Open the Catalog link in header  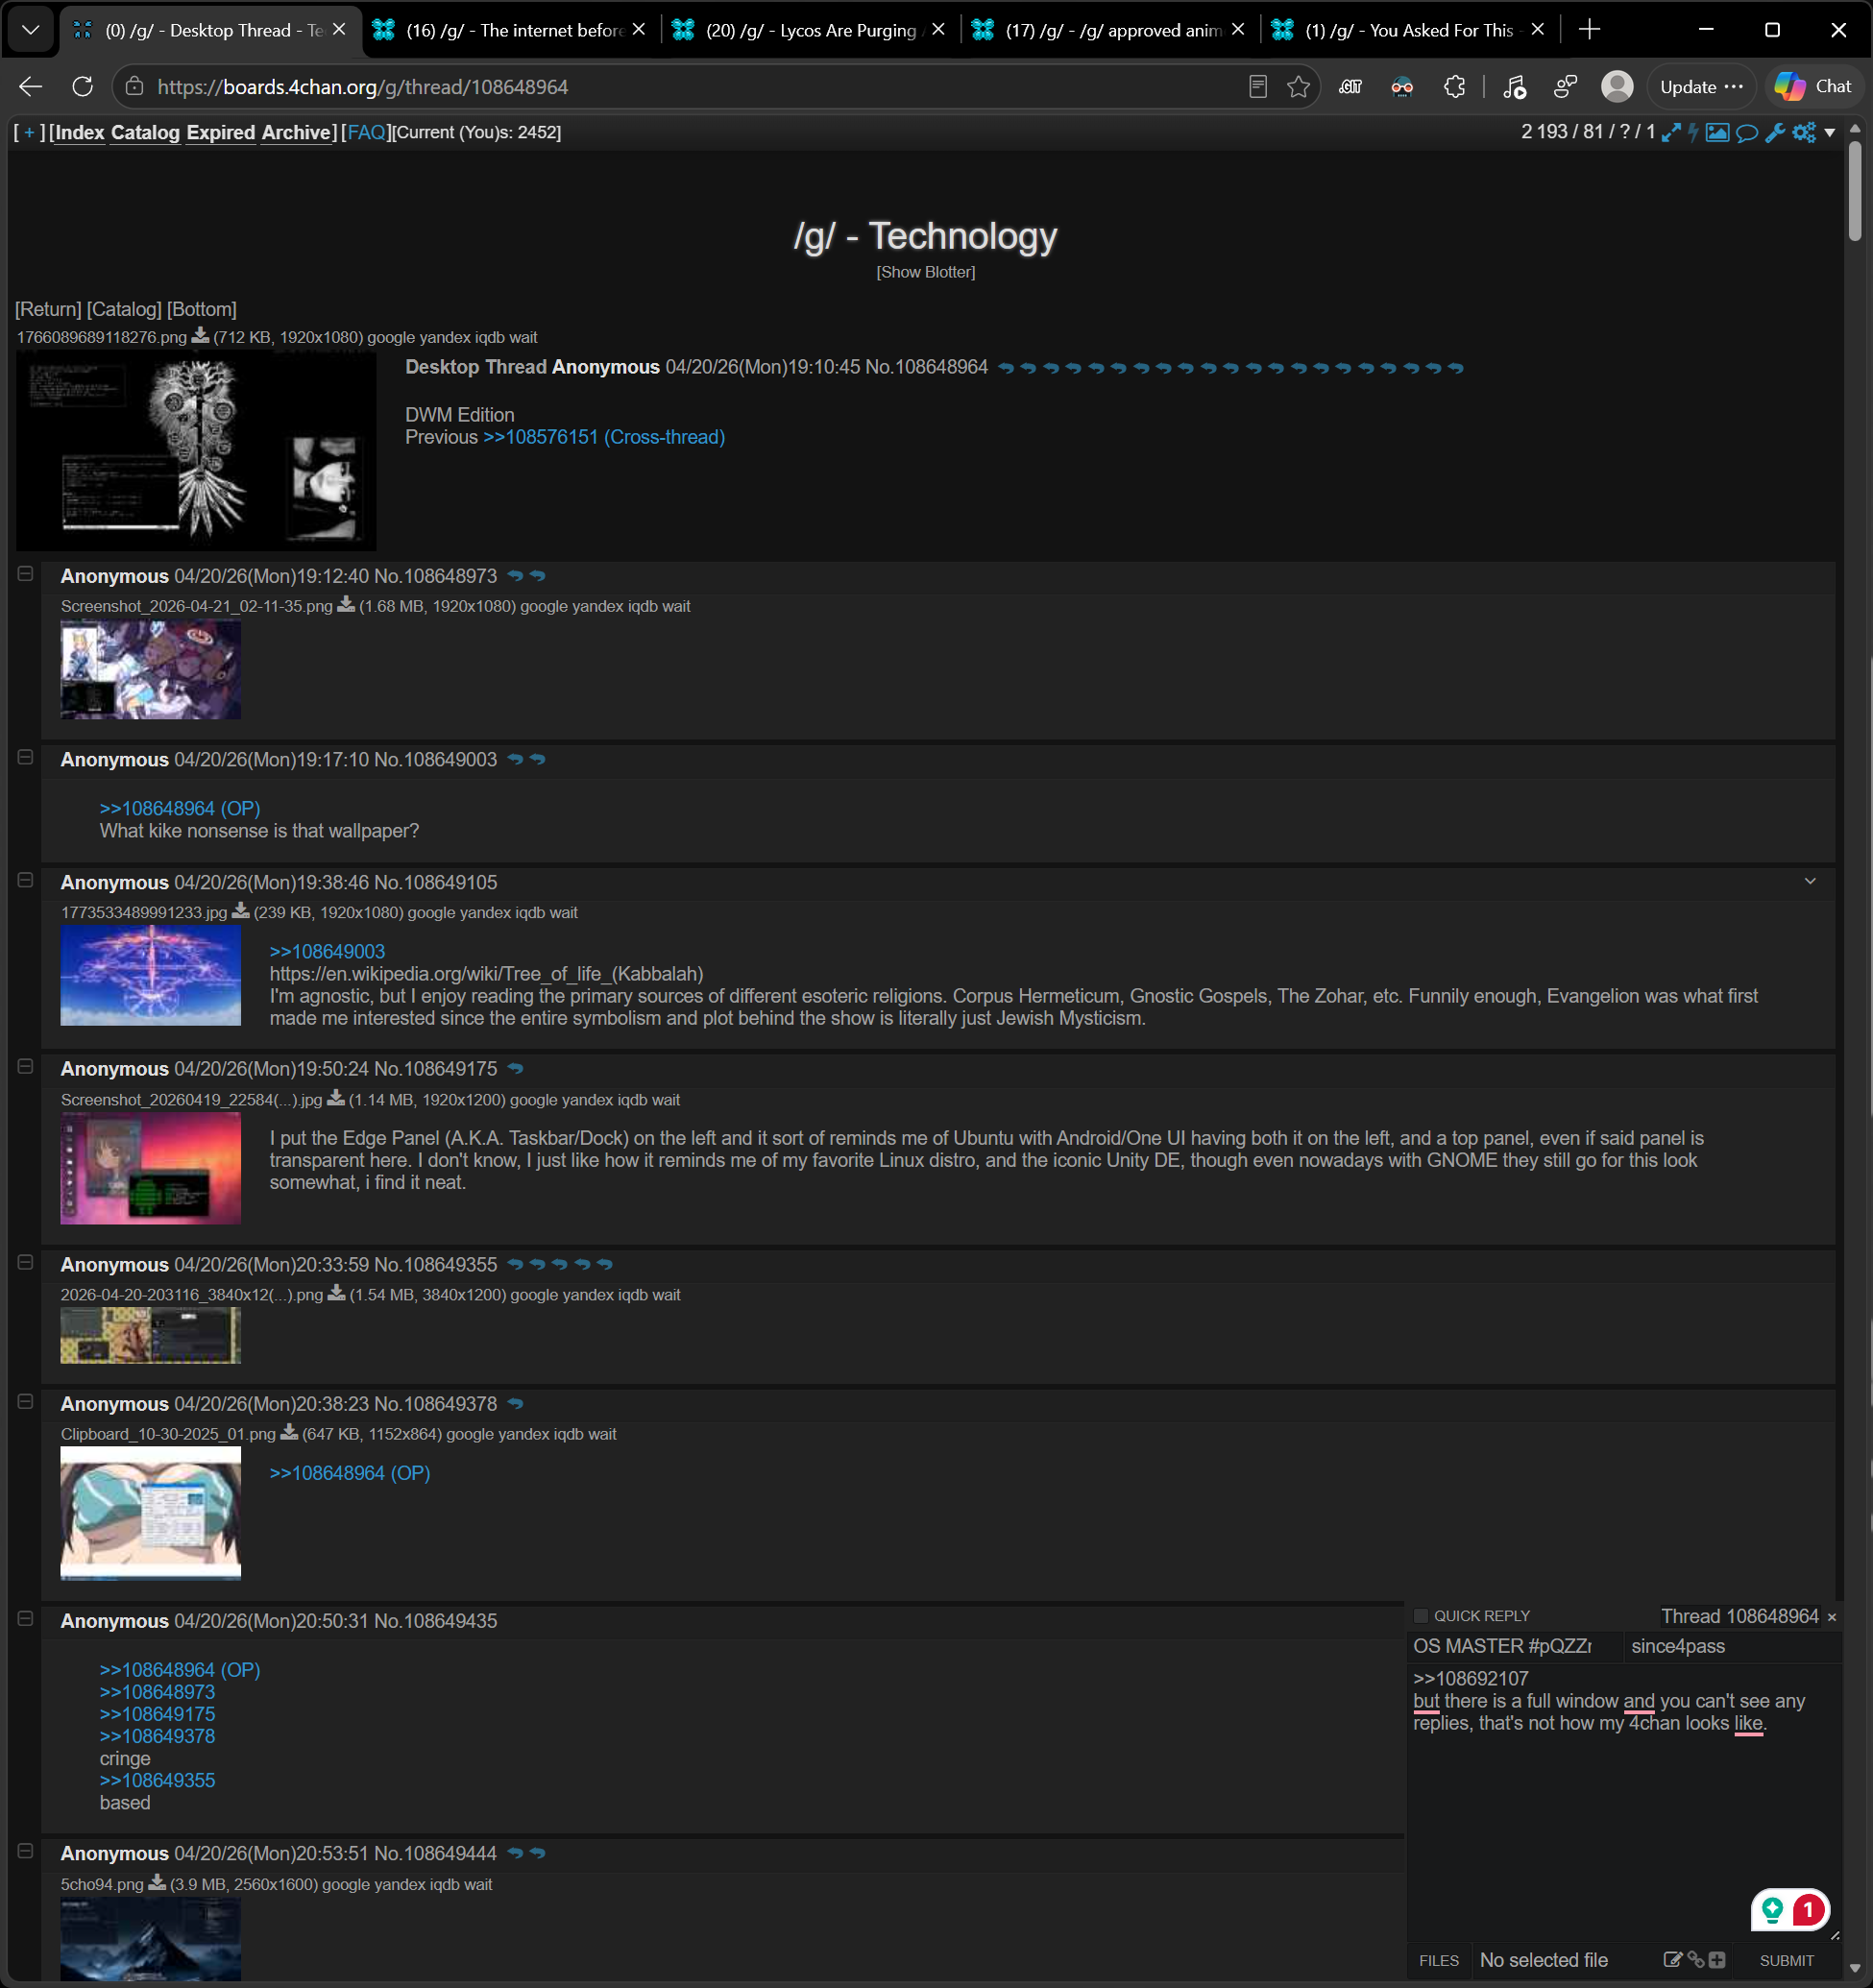point(145,133)
